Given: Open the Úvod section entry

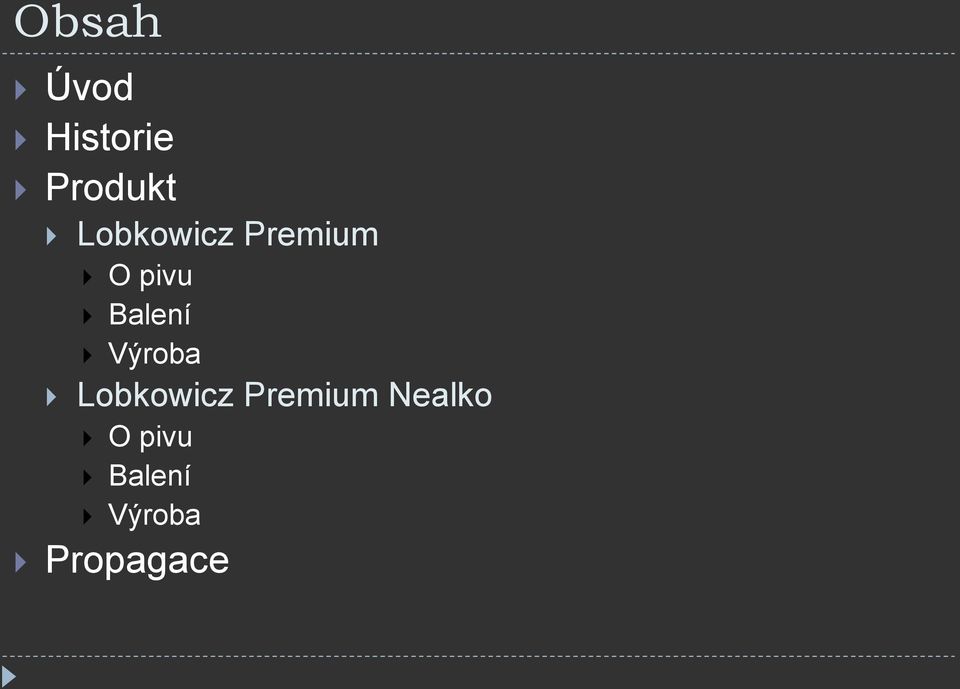Looking at the screenshot, I should (89, 85).
